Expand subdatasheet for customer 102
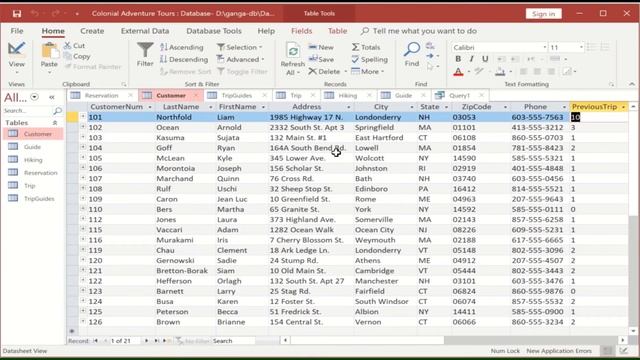The height and width of the screenshot is (360, 640). [x=83, y=127]
